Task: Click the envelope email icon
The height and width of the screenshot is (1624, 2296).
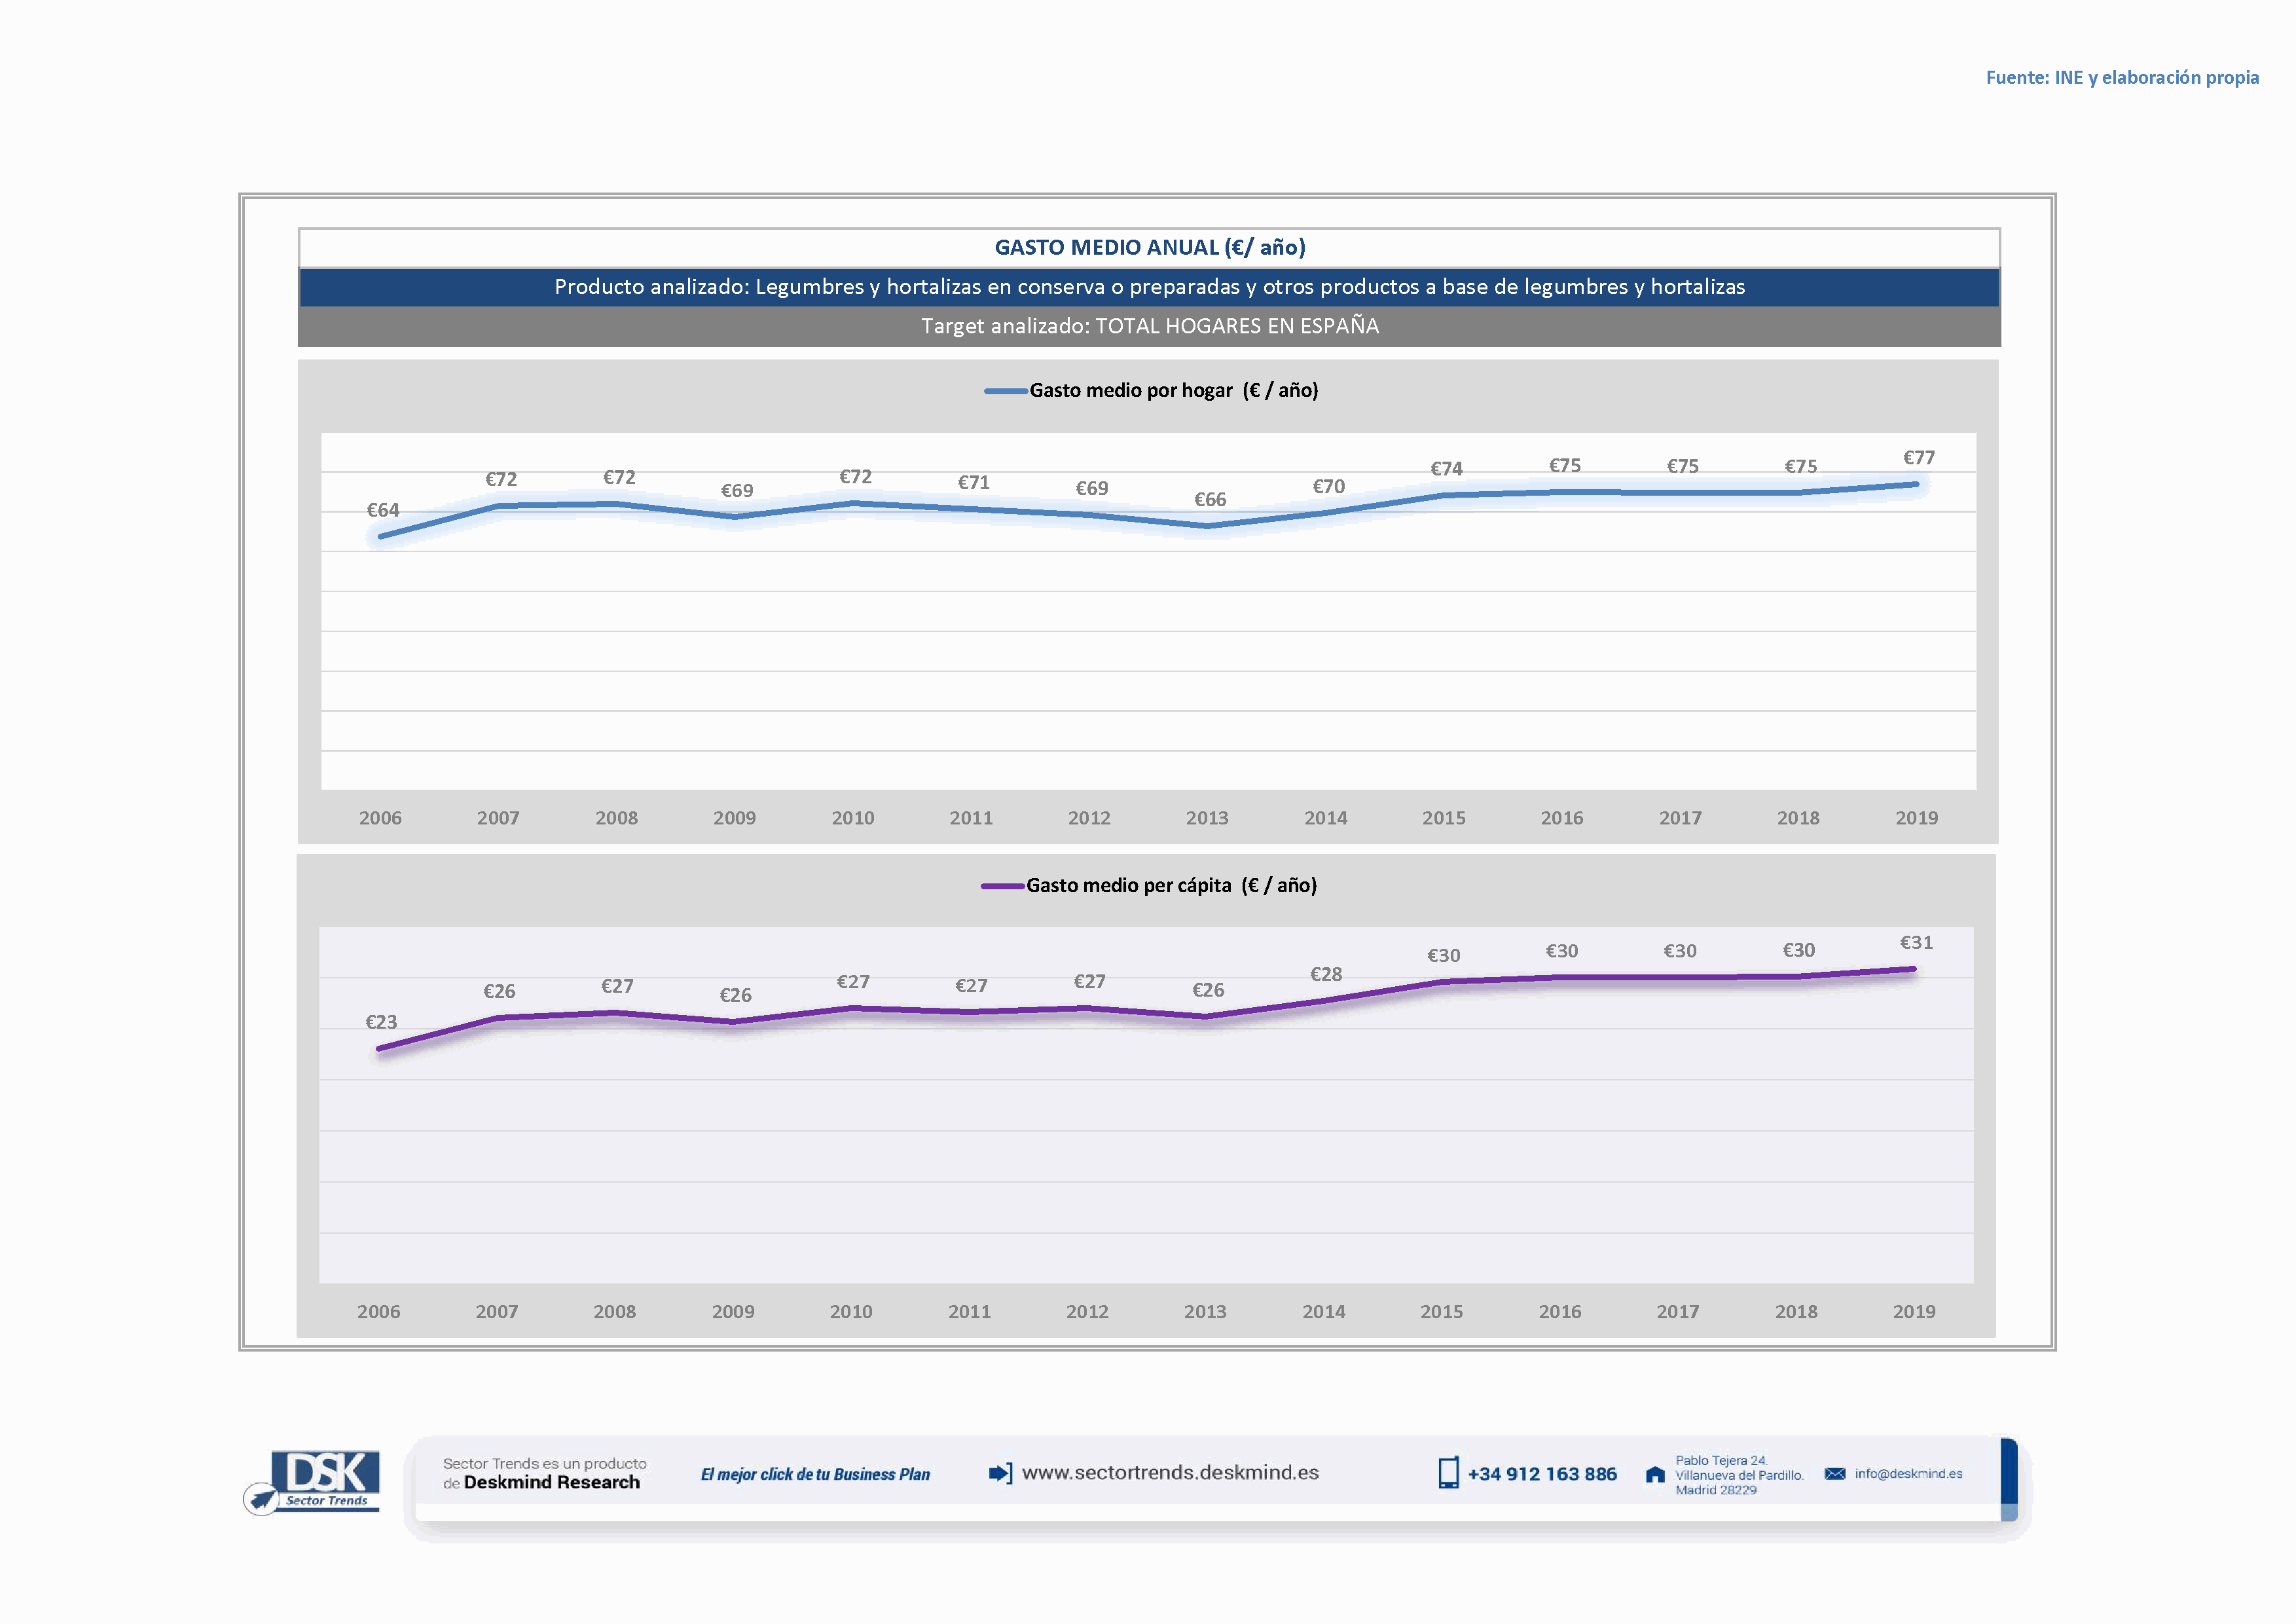Action: click(x=1834, y=1474)
